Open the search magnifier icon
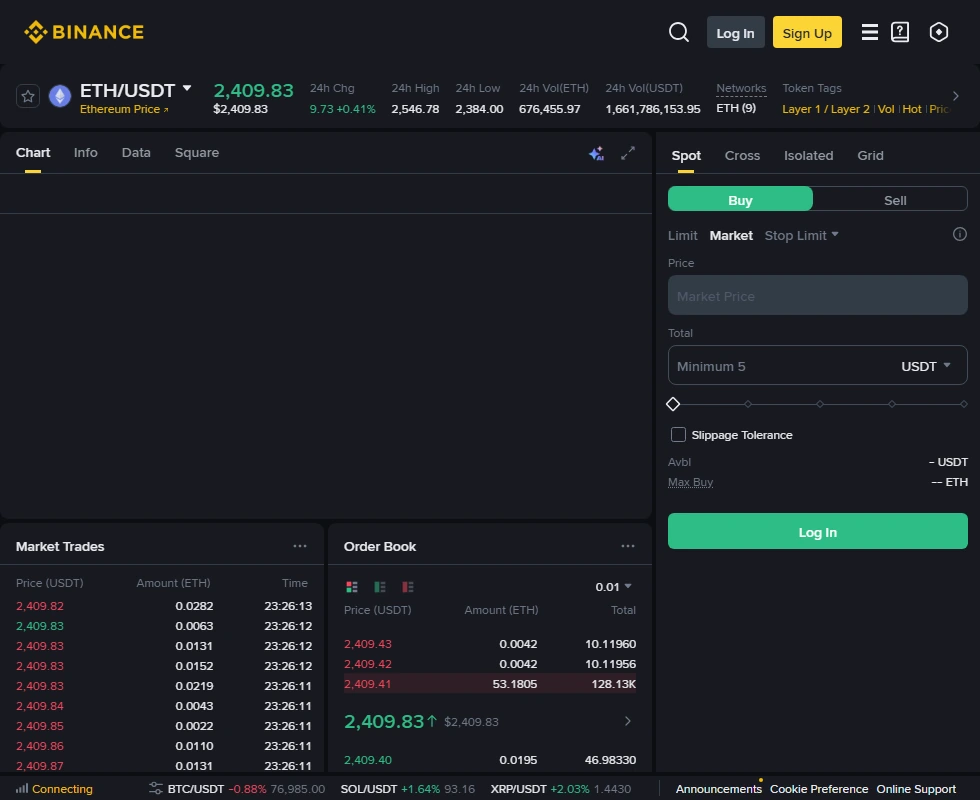Image resolution: width=980 pixels, height=800 pixels. pos(679,32)
